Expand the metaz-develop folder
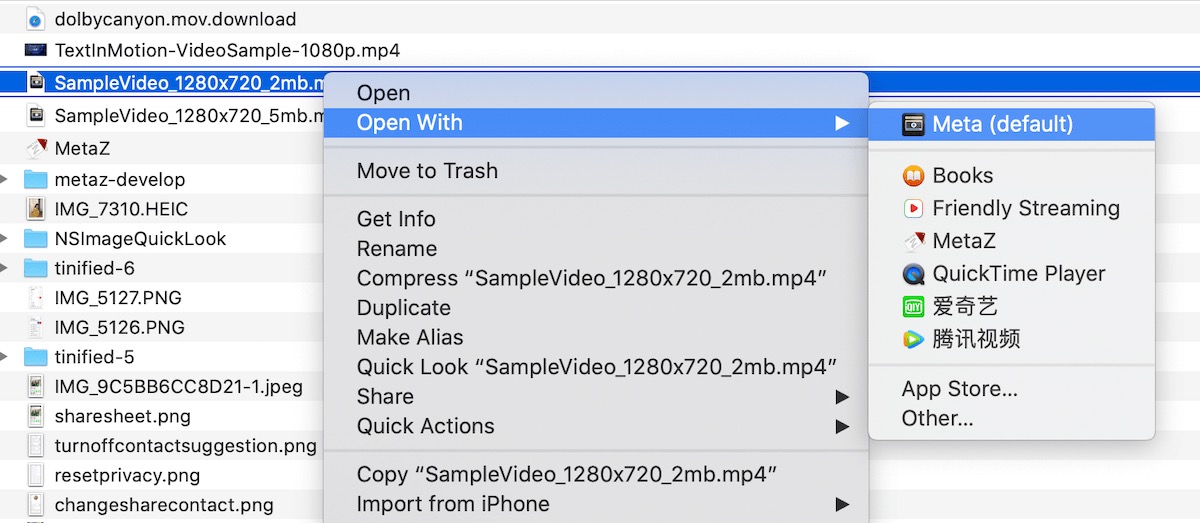Viewport: 1200px width, 523px height. [6, 180]
